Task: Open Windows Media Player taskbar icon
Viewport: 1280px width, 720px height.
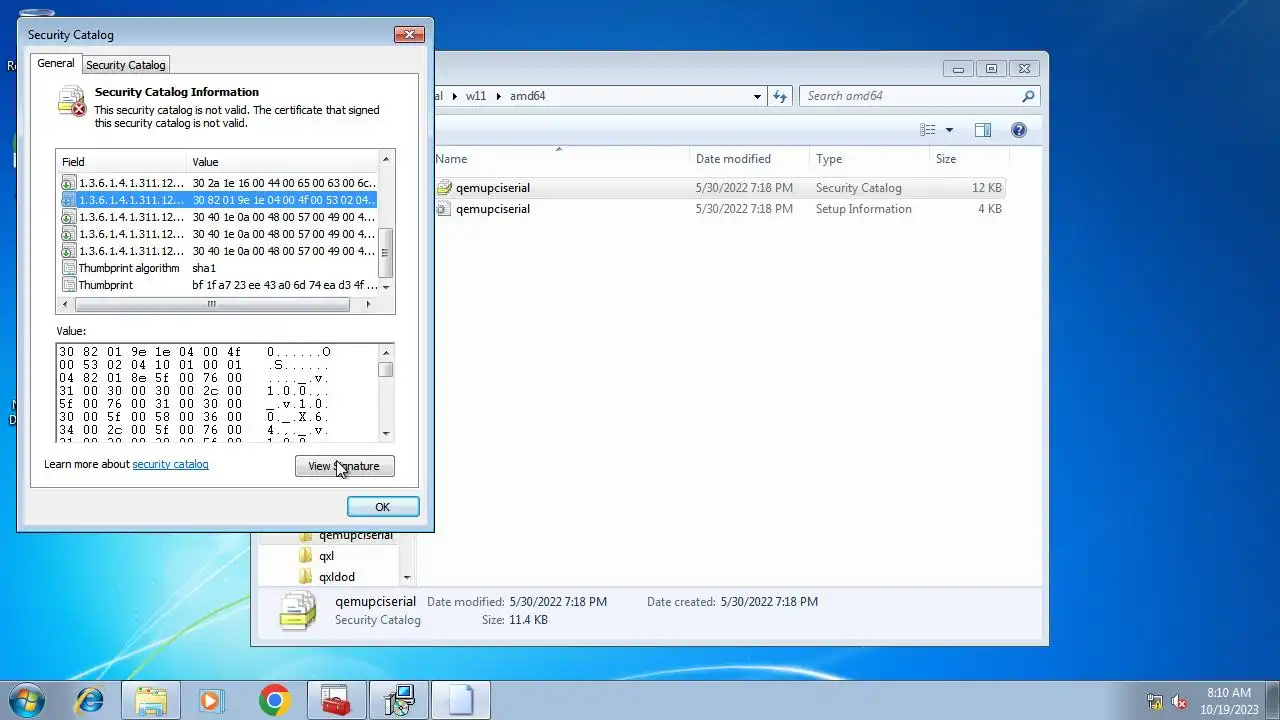Action: point(211,700)
